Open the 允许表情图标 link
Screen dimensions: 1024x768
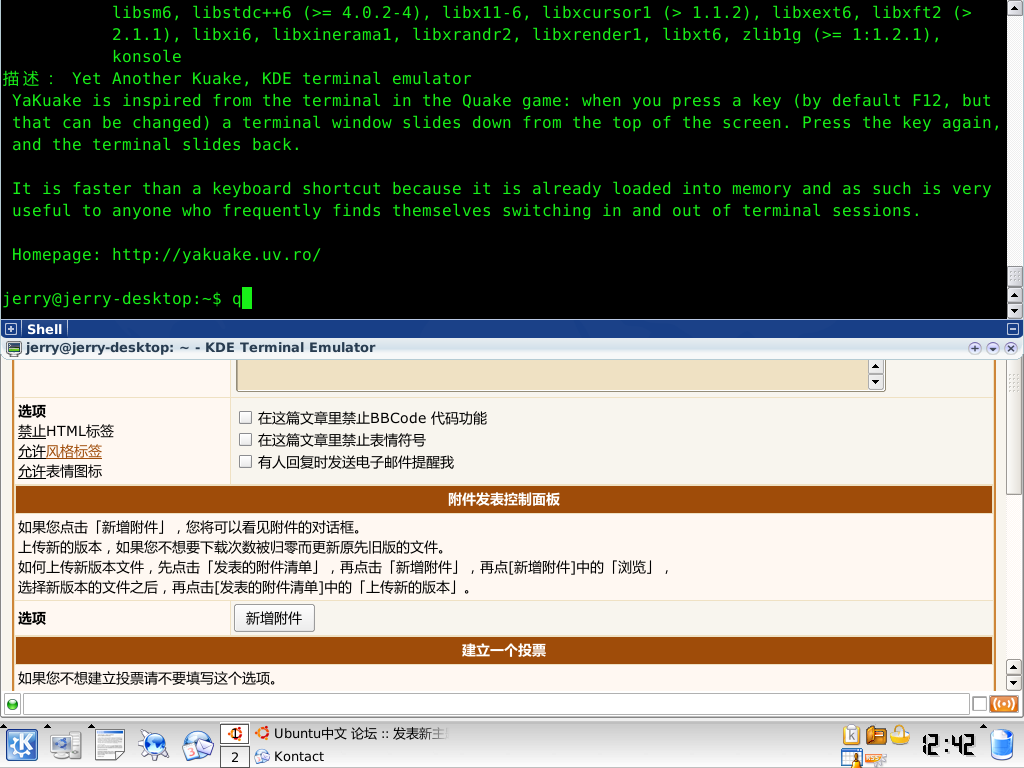pos(59,472)
